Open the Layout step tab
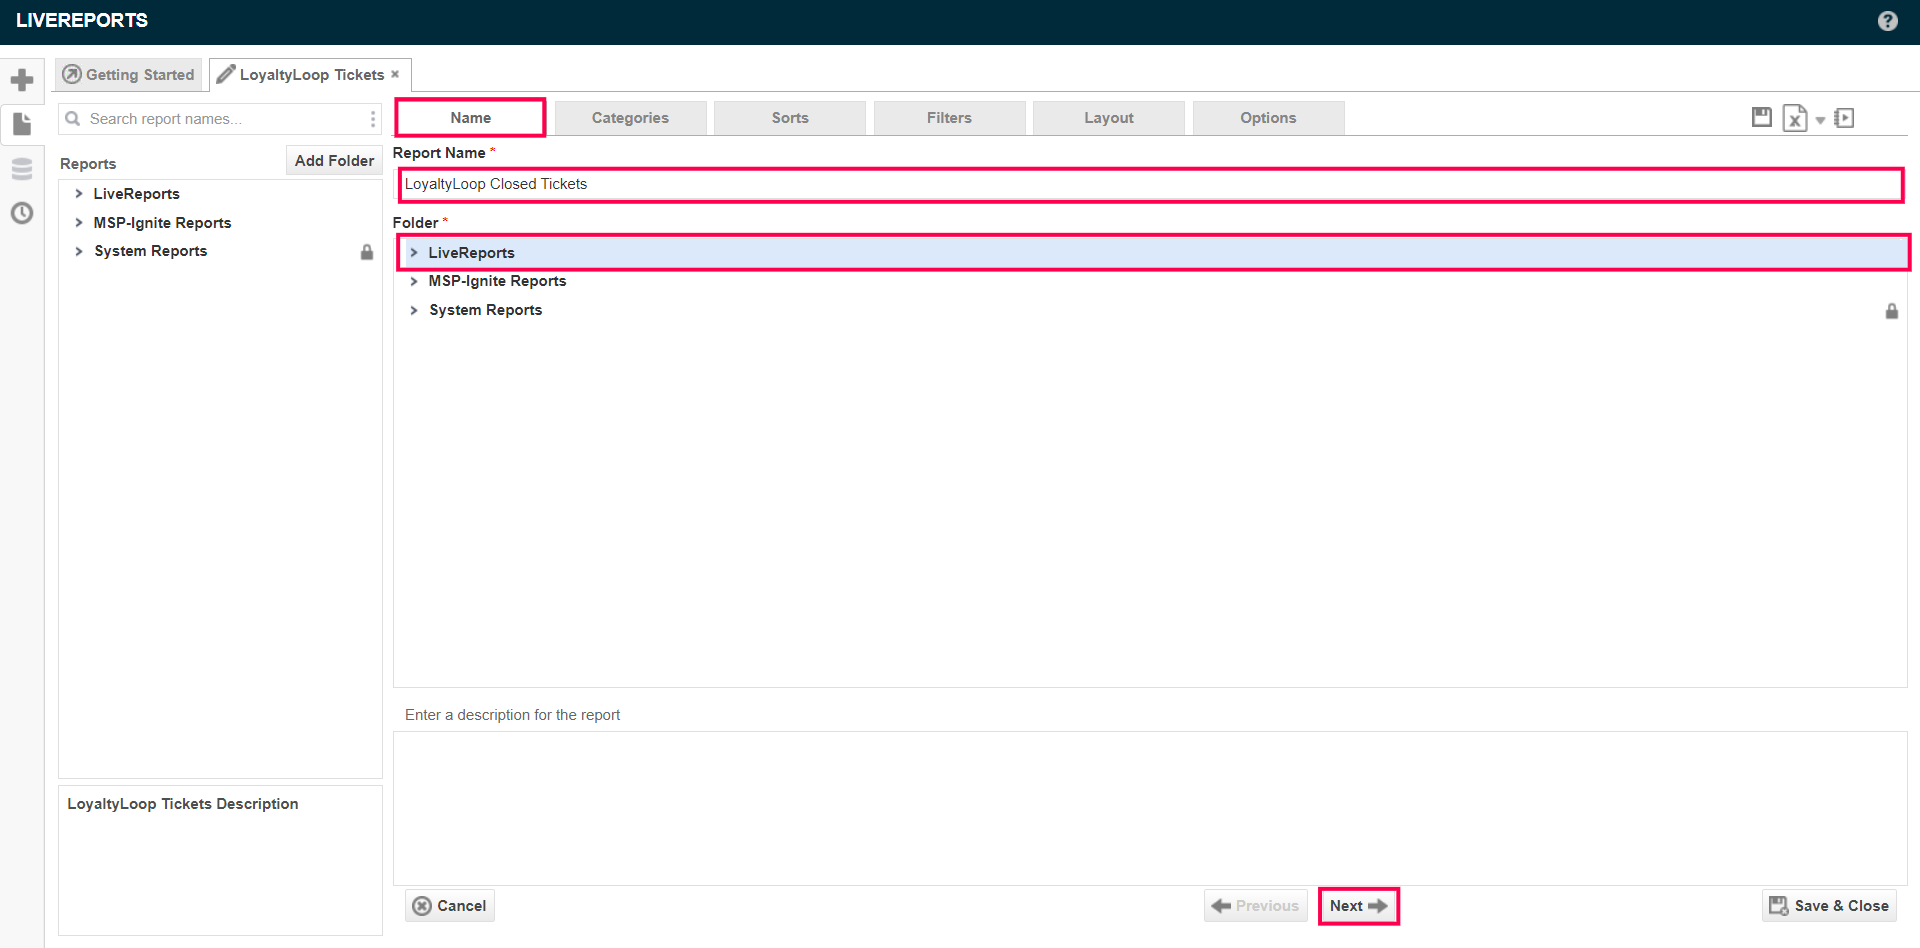1920x948 pixels. (1109, 118)
